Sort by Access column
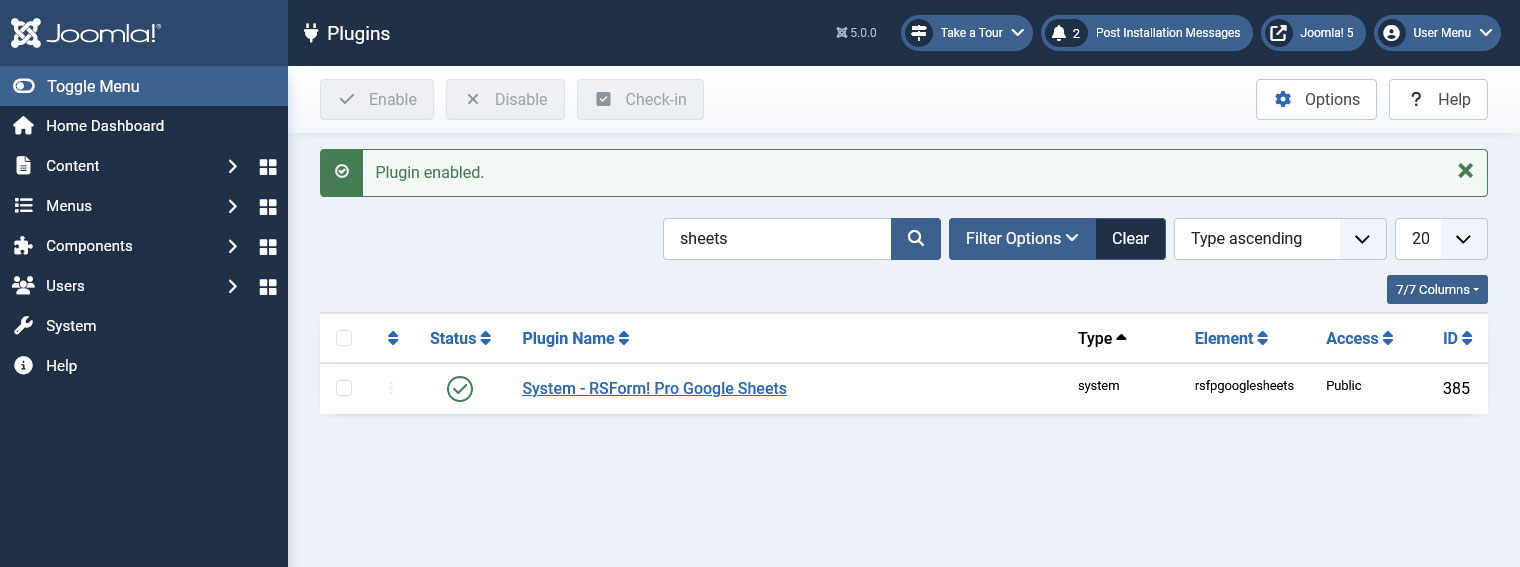Screen dimensions: 1520x567 [1360, 338]
